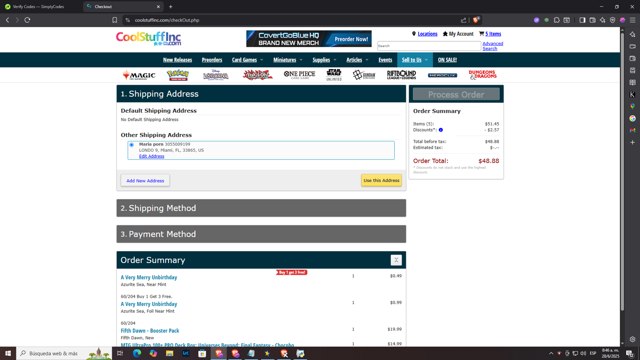Viewport: 640px width, 360px height.
Task: Open the New Releases menu item
Action: click(177, 60)
